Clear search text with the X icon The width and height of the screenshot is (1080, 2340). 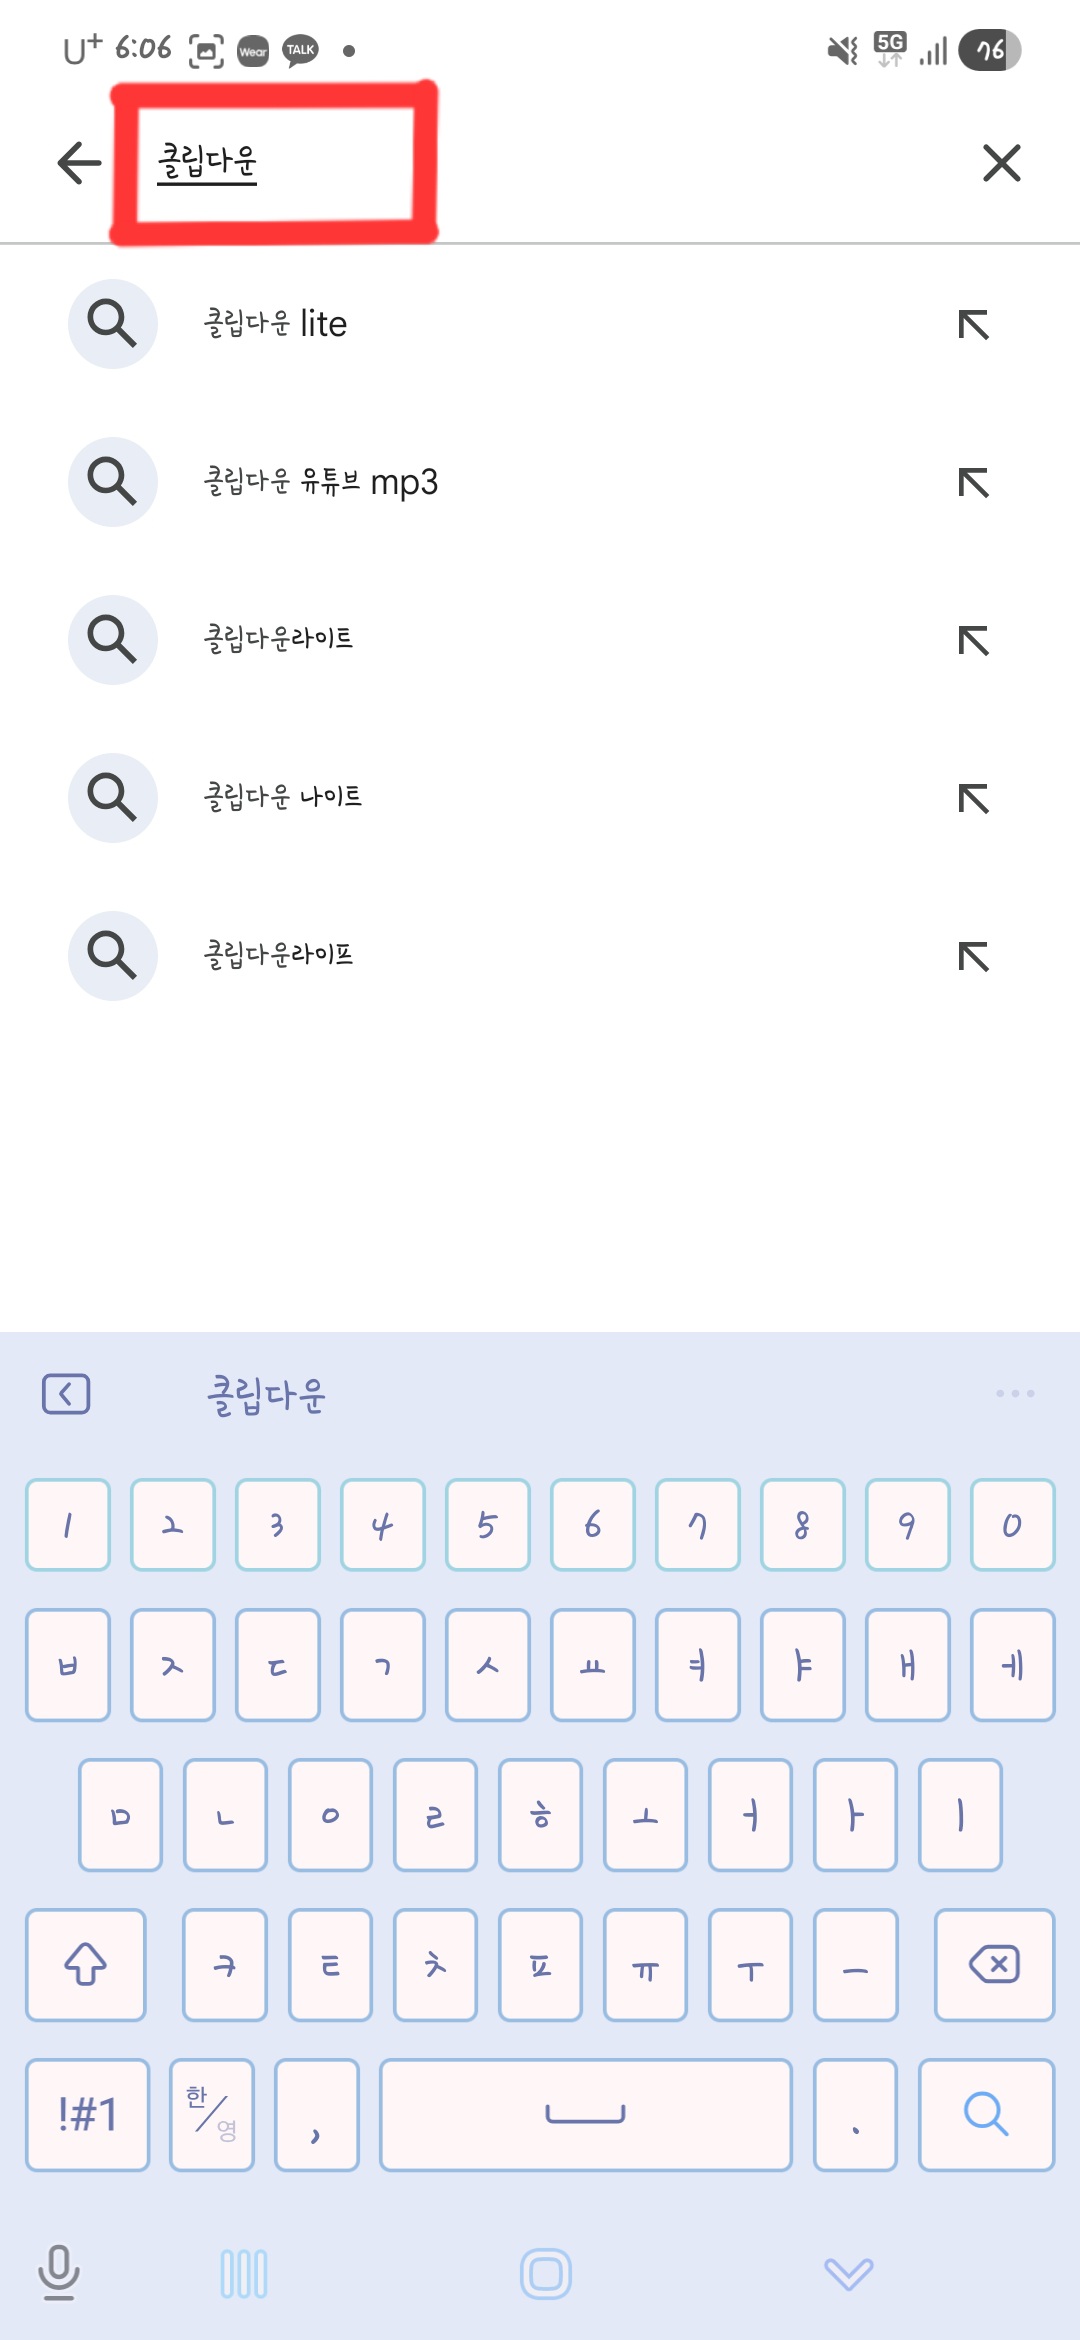click(x=1001, y=163)
